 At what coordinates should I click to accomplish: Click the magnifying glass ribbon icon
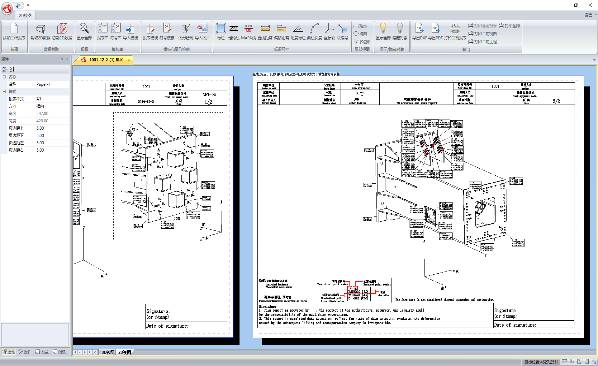tap(84, 29)
